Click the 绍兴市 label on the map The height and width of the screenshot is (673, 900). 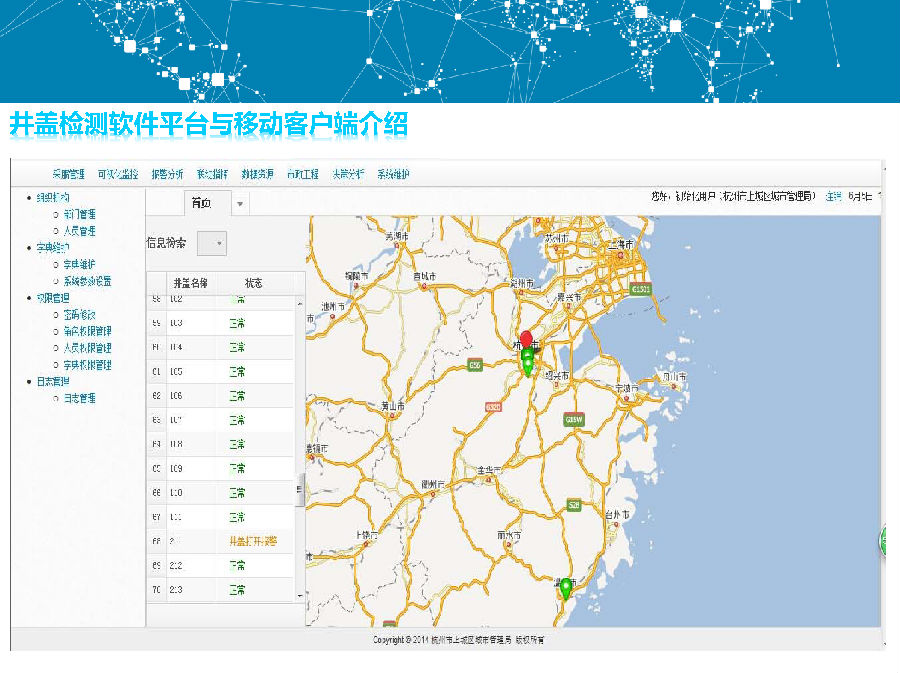pyautogui.click(x=557, y=375)
